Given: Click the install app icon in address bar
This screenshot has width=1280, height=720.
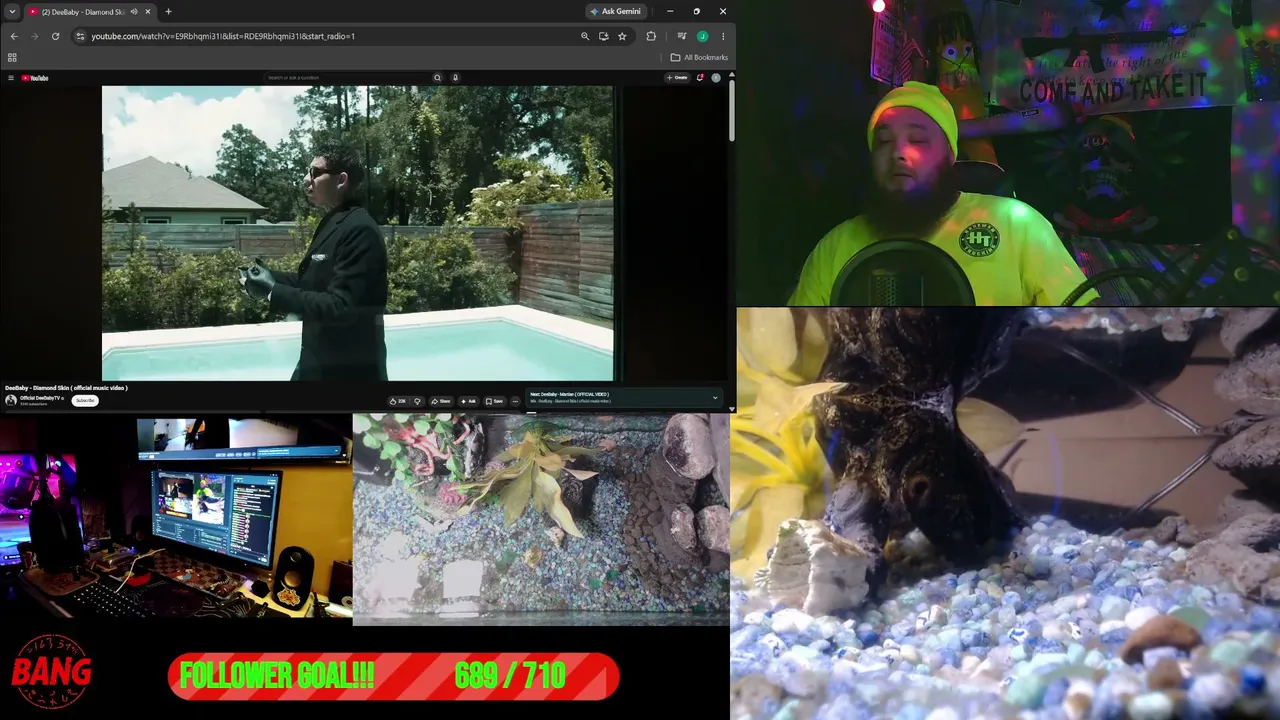Looking at the screenshot, I should (603, 36).
